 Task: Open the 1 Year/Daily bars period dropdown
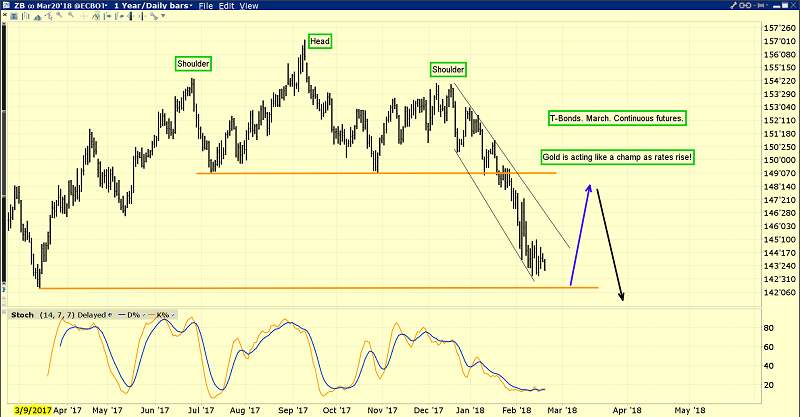(x=153, y=6)
